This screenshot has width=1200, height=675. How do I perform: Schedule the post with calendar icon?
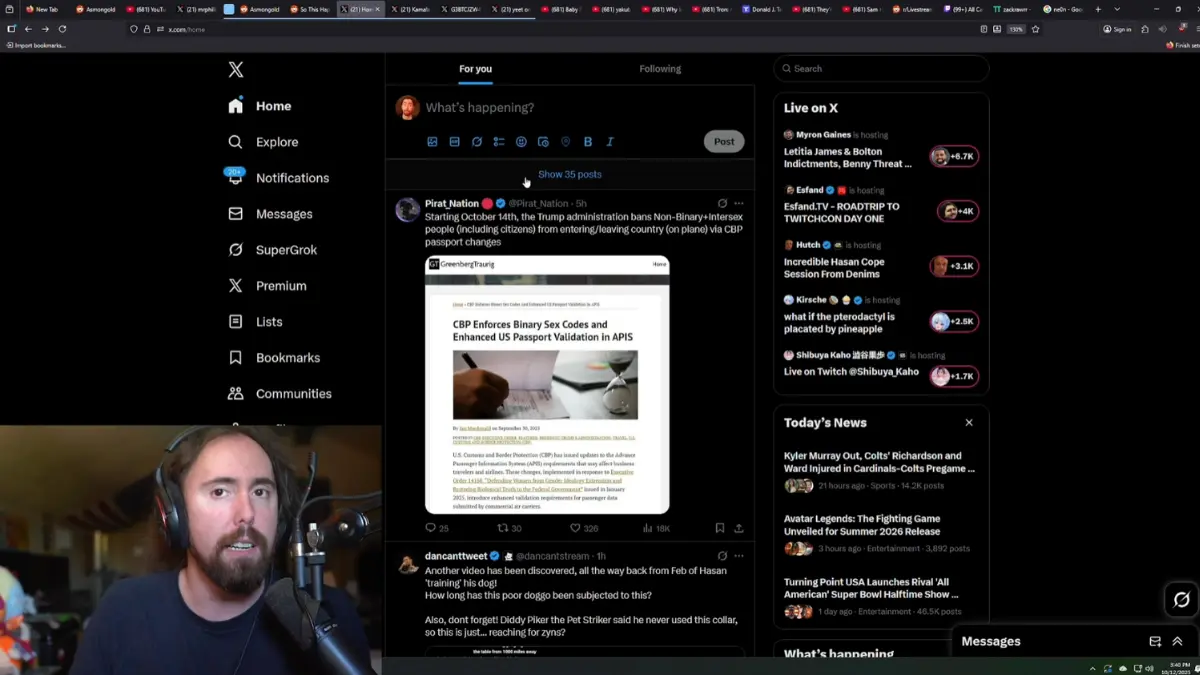point(543,142)
